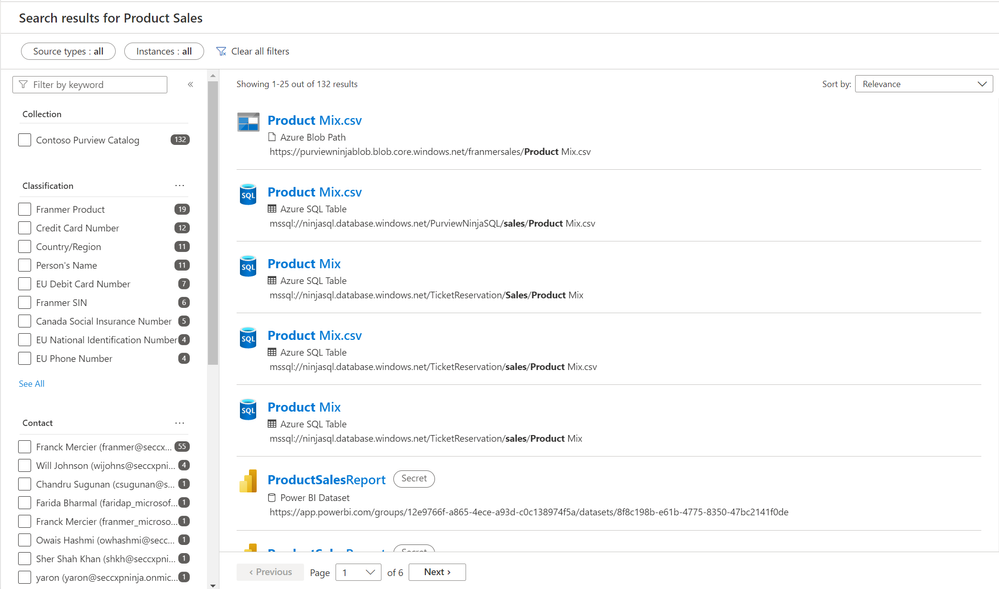Click the table icon under the PurviewNinjaSQL Product Mix.csv title
This screenshot has width=999, height=589.
point(272,209)
